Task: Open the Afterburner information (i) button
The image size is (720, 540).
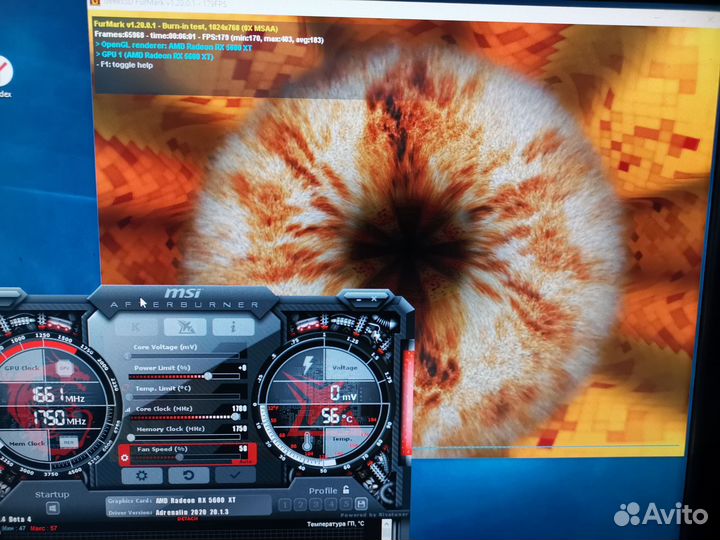Action: [x=234, y=326]
